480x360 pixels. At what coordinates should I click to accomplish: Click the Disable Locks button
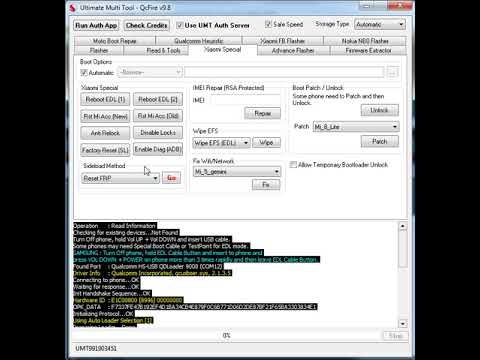click(158, 133)
